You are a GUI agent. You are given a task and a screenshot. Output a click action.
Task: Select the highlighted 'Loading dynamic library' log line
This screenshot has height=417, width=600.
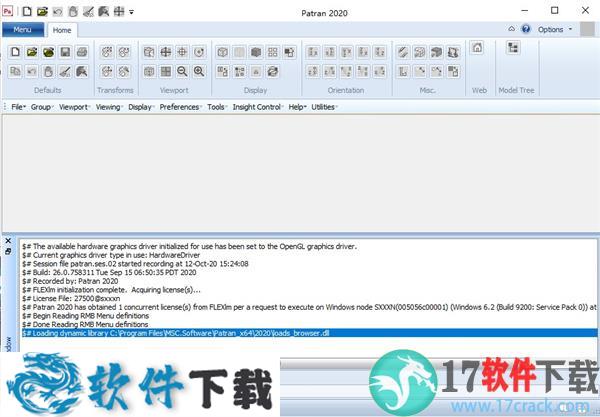click(309, 333)
